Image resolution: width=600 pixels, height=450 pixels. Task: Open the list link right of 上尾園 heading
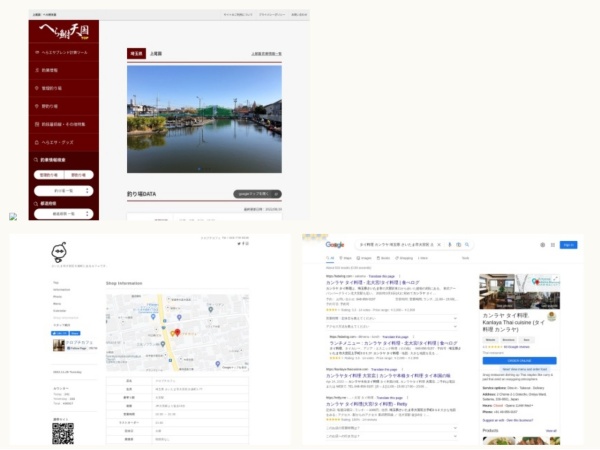click(266, 54)
